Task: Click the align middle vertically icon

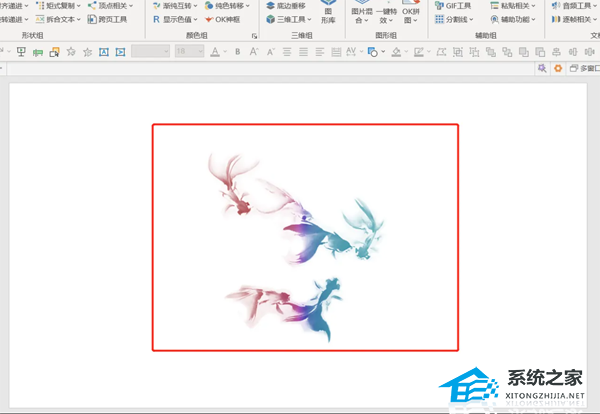Action: coord(573,52)
